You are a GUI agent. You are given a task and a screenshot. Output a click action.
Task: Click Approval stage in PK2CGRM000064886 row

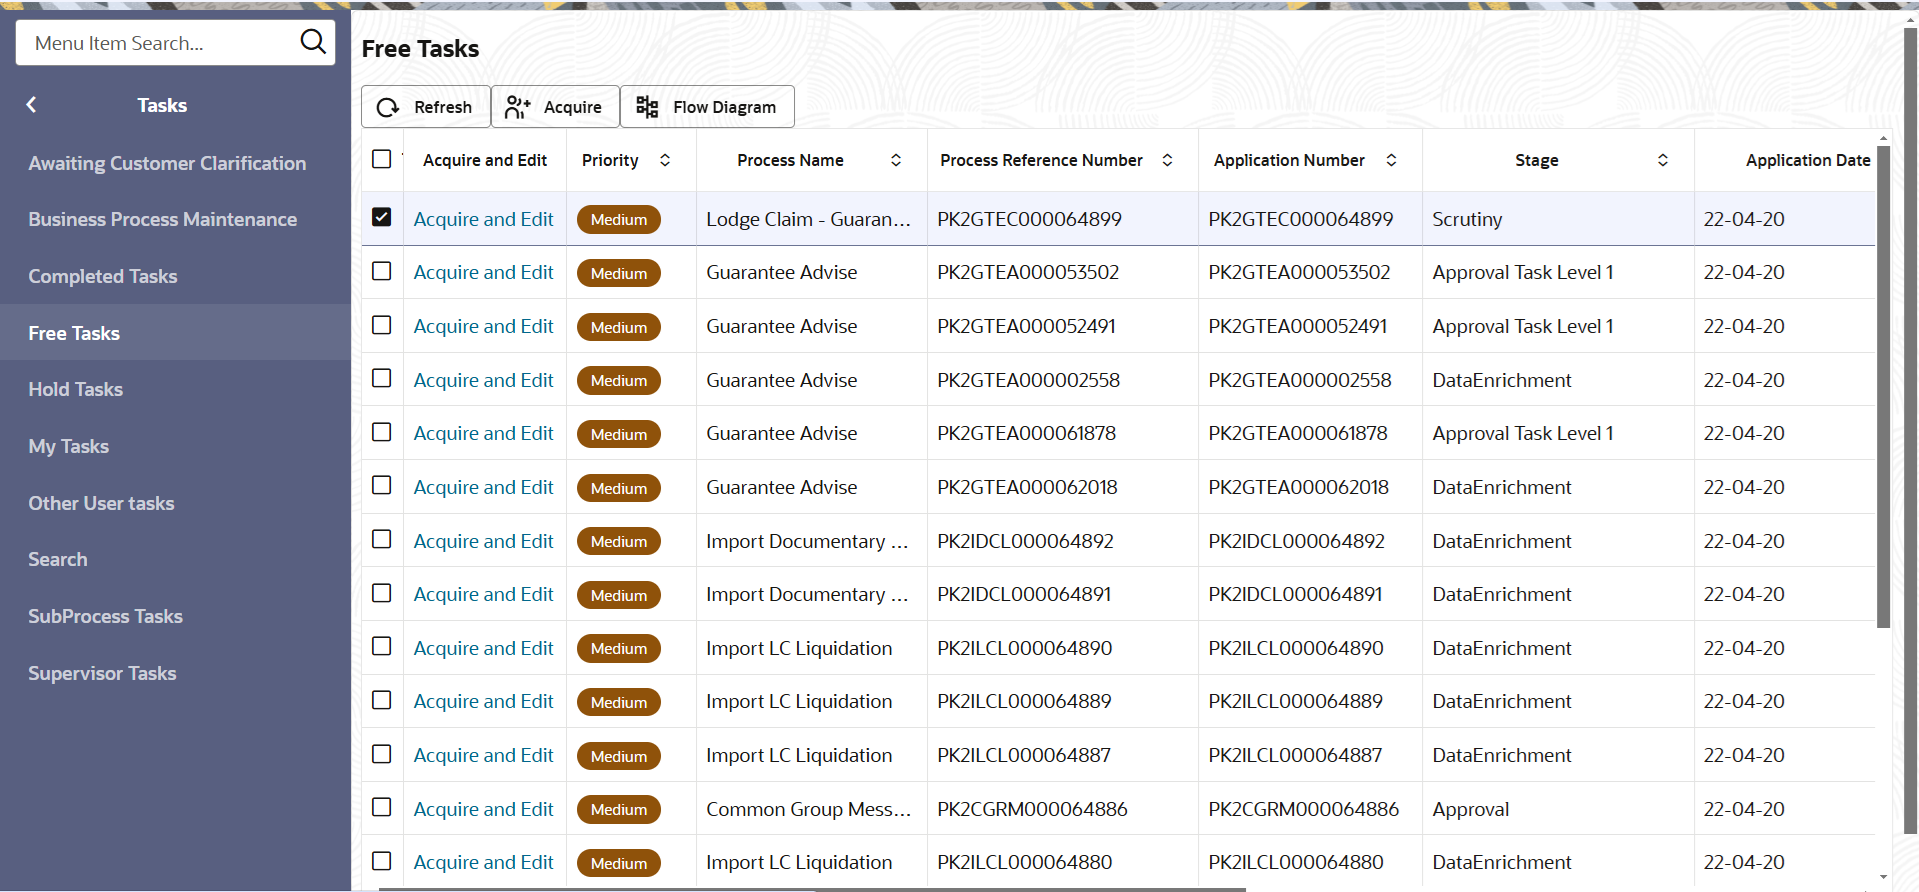point(1470,809)
